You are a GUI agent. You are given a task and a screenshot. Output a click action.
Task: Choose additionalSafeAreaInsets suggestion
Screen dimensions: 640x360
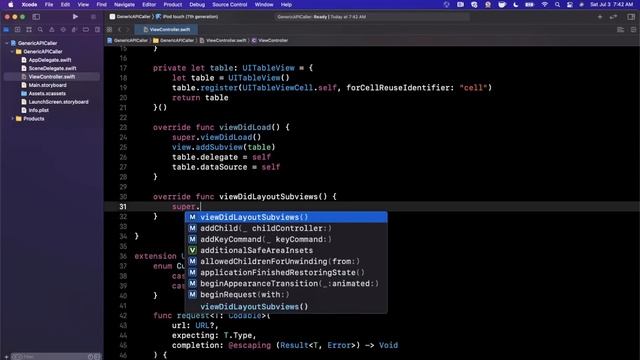pos(286,250)
